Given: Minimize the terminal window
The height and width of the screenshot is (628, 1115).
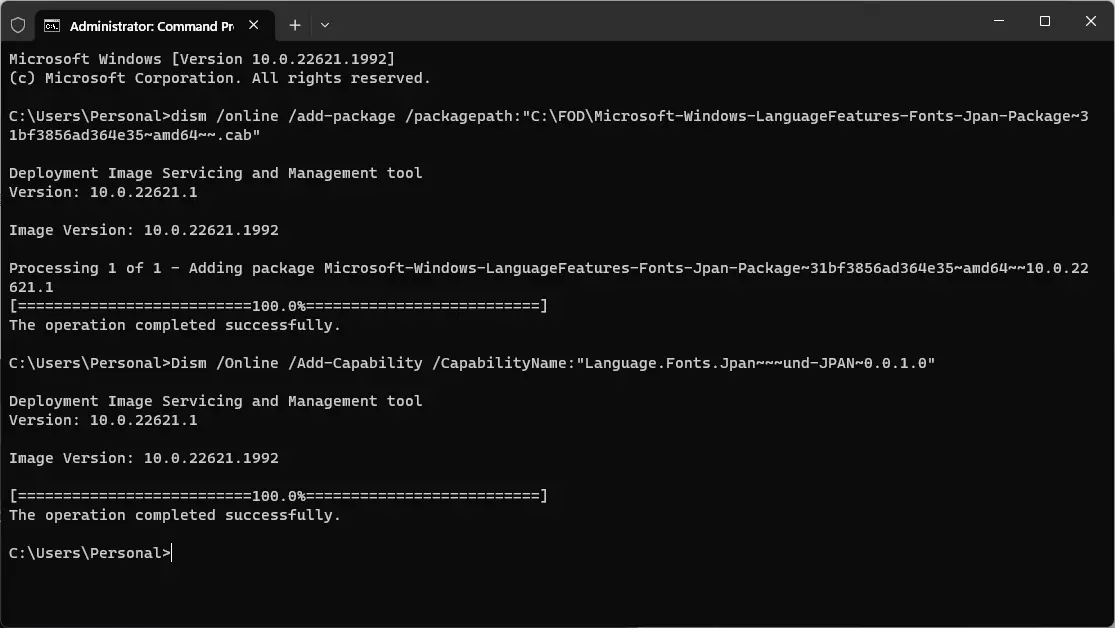Looking at the screenshot, I should pos(999,21).
